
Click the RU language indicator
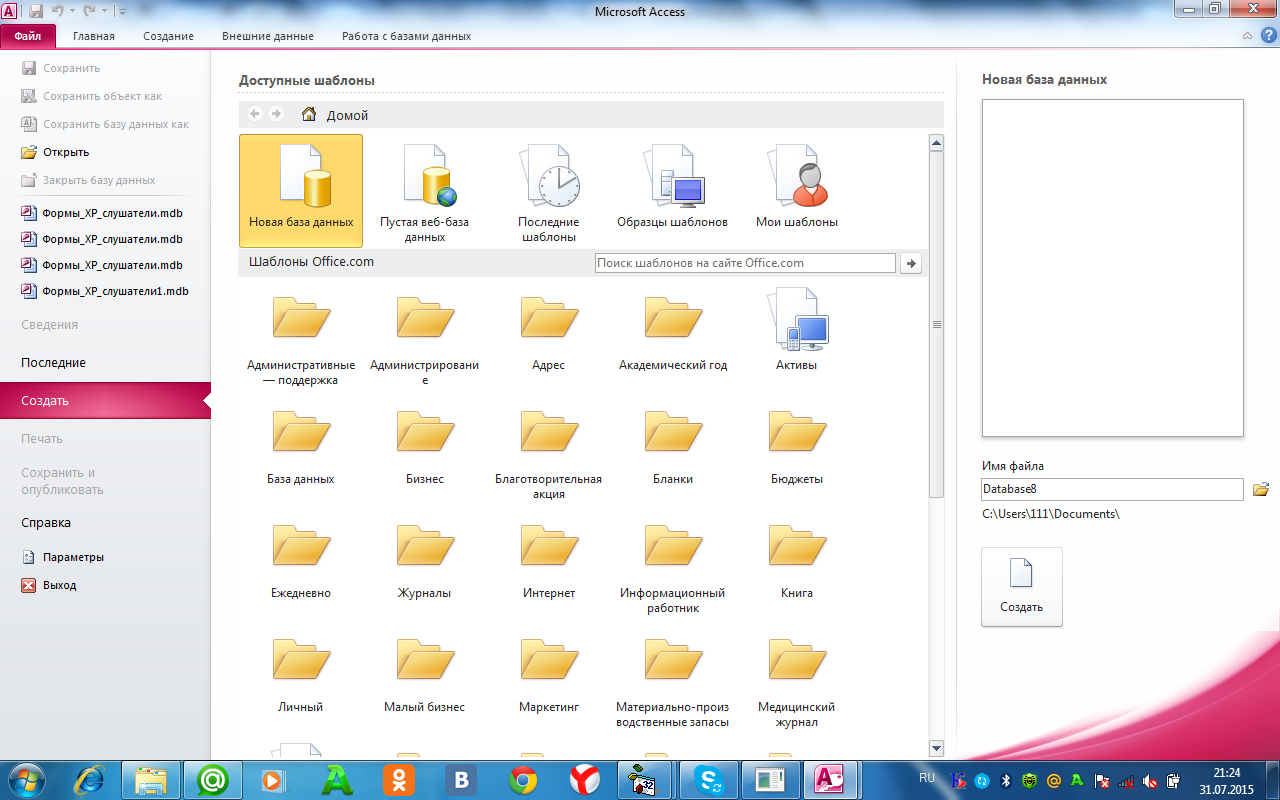(927, 777)
